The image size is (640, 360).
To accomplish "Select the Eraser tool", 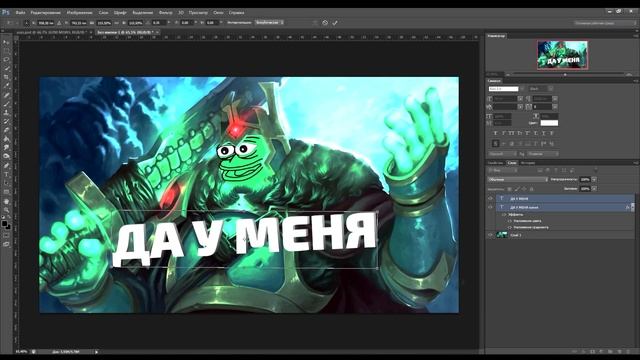I will 6,130.
